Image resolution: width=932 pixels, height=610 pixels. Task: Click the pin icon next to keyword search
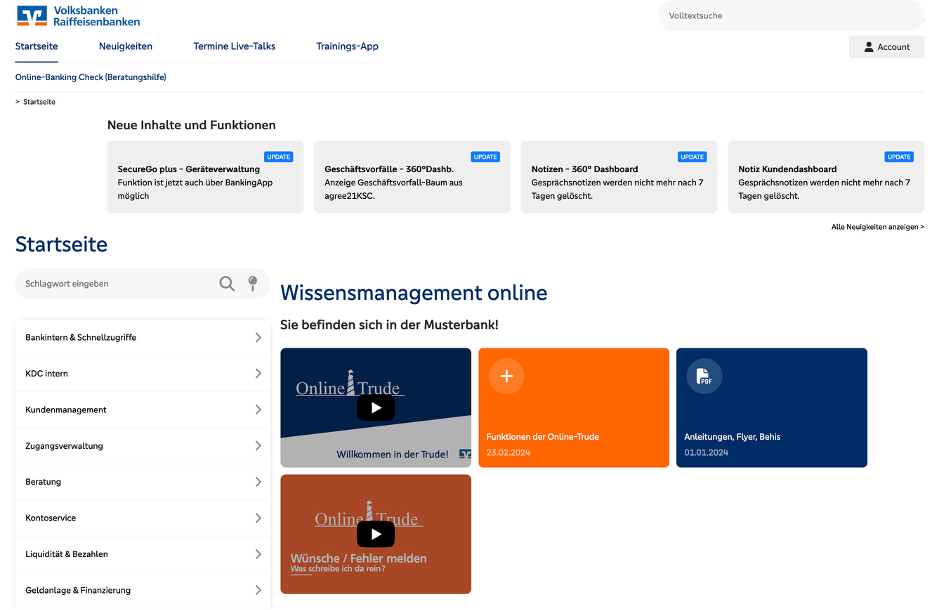click(253, 284)
